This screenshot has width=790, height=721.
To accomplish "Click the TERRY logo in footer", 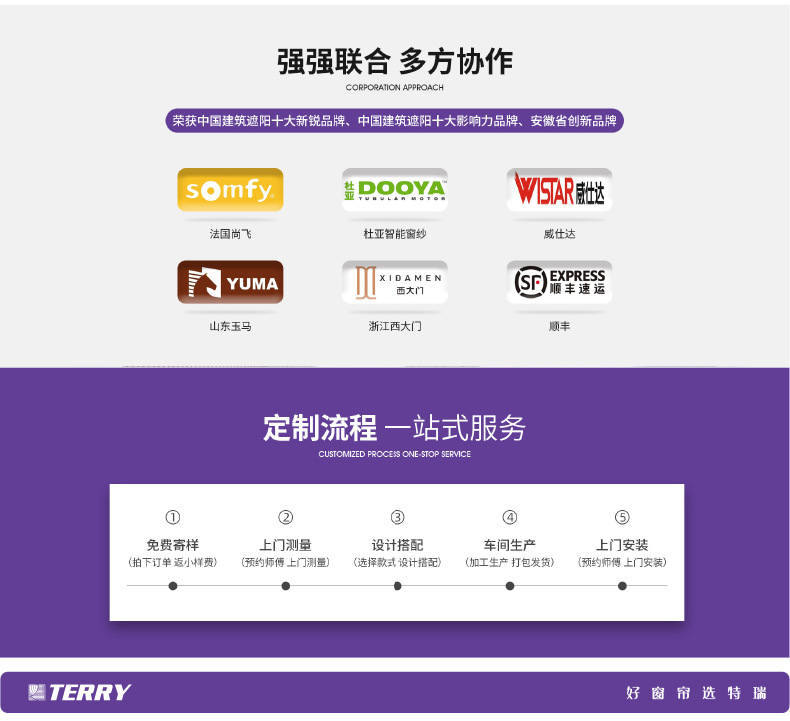I will (x=80, y=692).
